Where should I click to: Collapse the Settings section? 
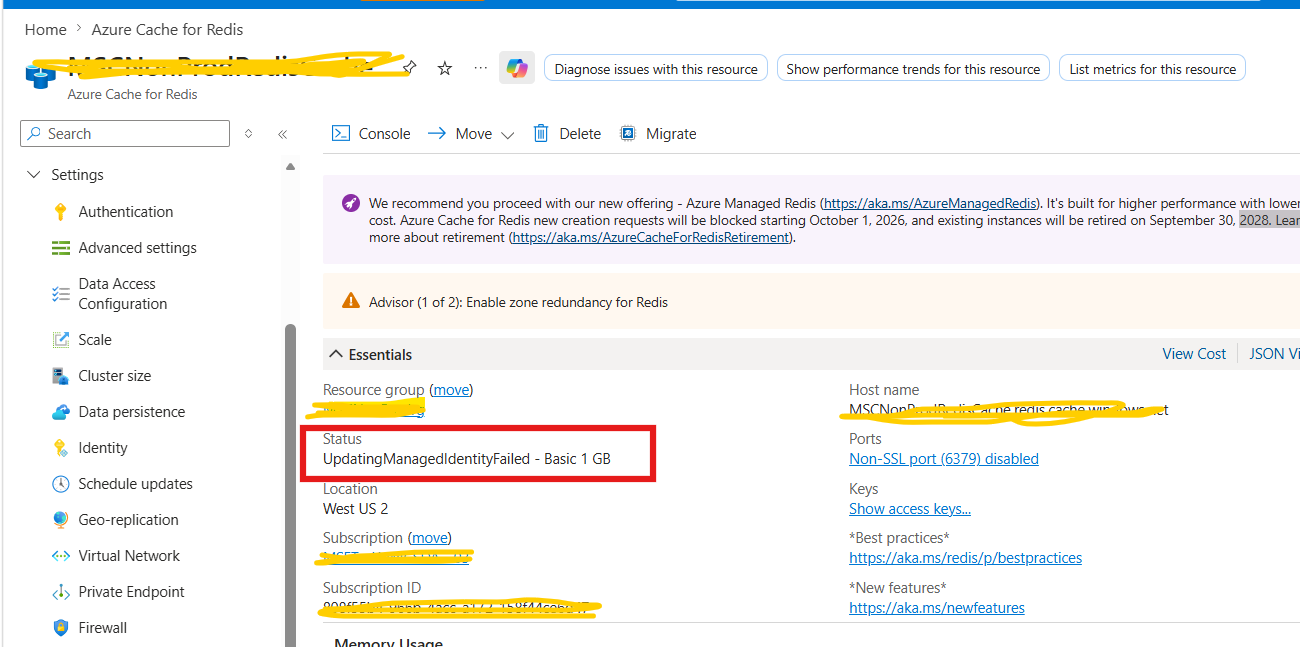click(34, 174)
